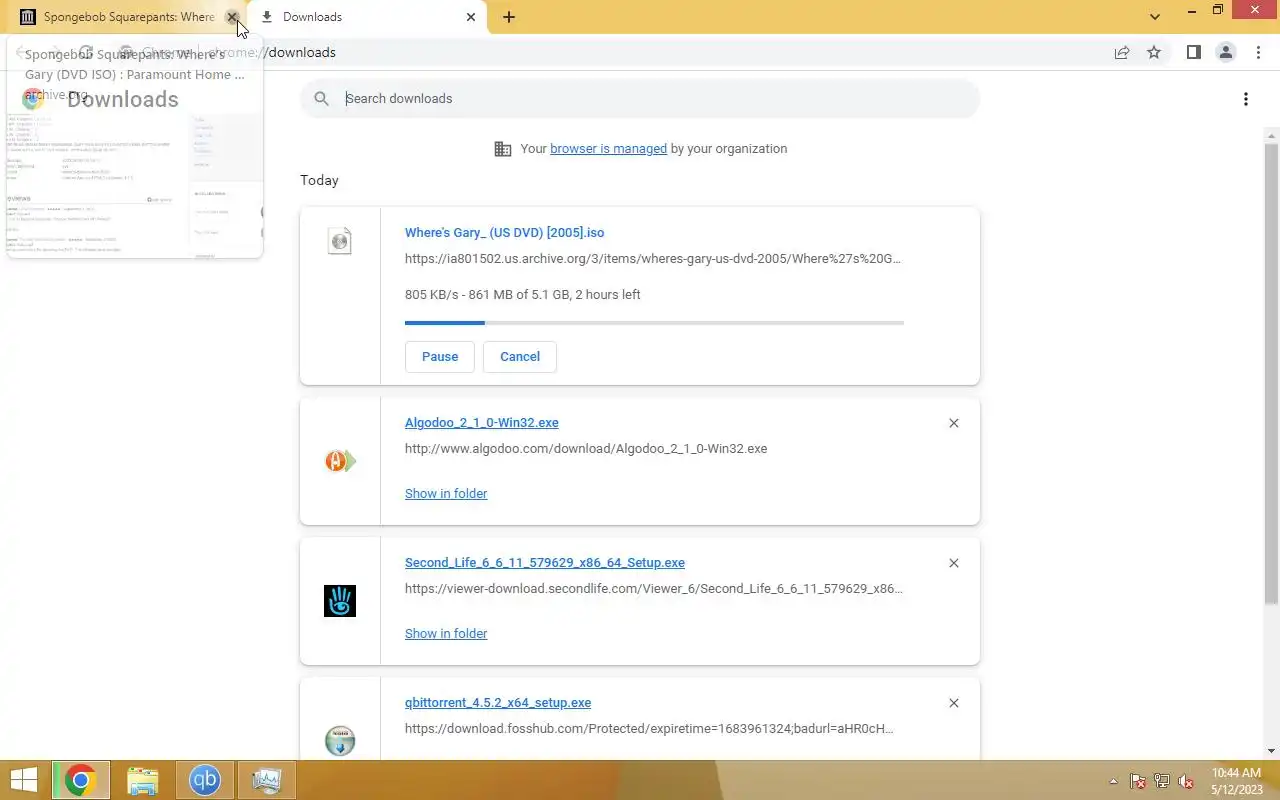This screenshot has height=800, width=1280.
Task: Remove Second Life download from list
Action: (x=954, y=563)
